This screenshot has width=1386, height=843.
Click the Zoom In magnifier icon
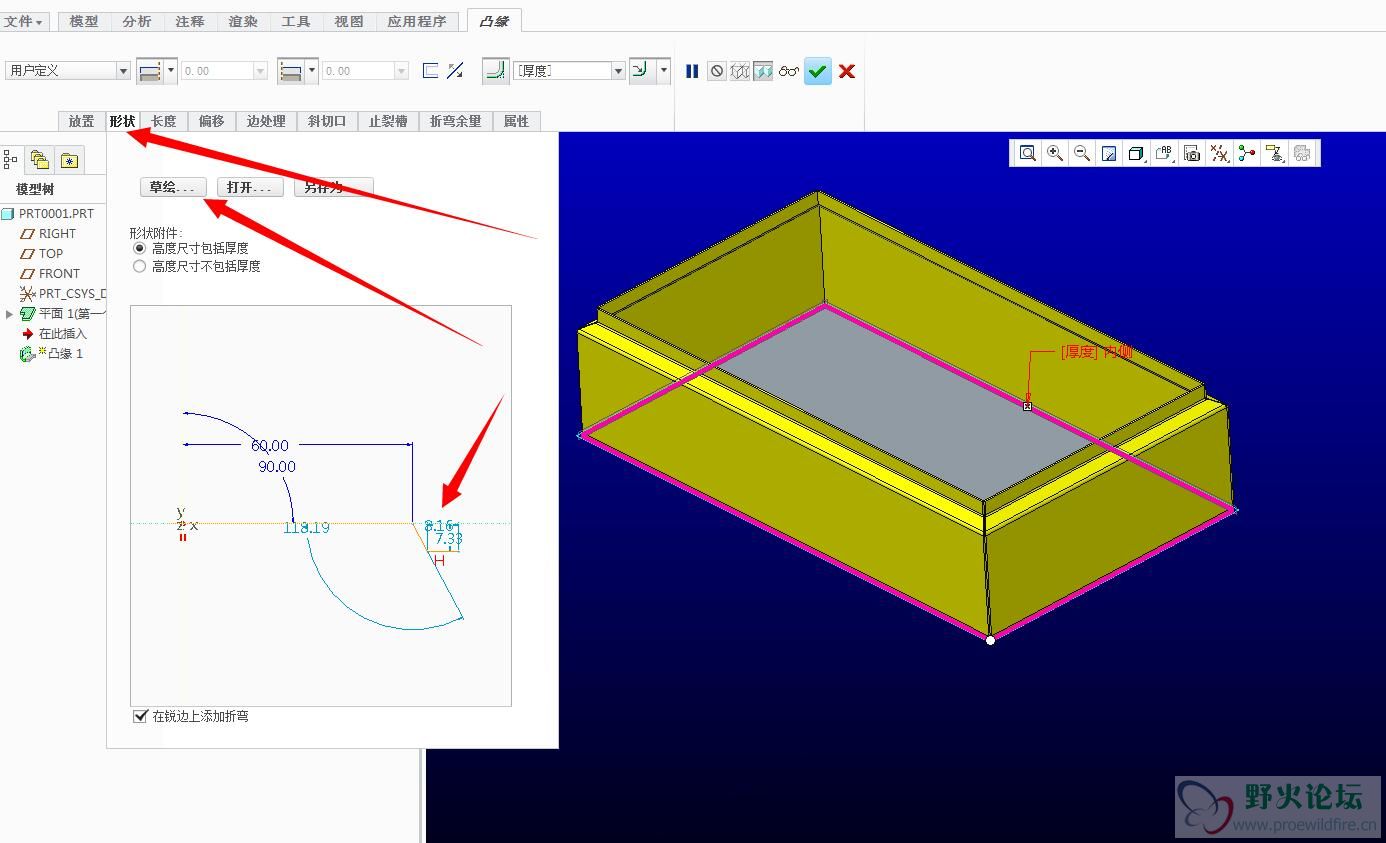1054,153
